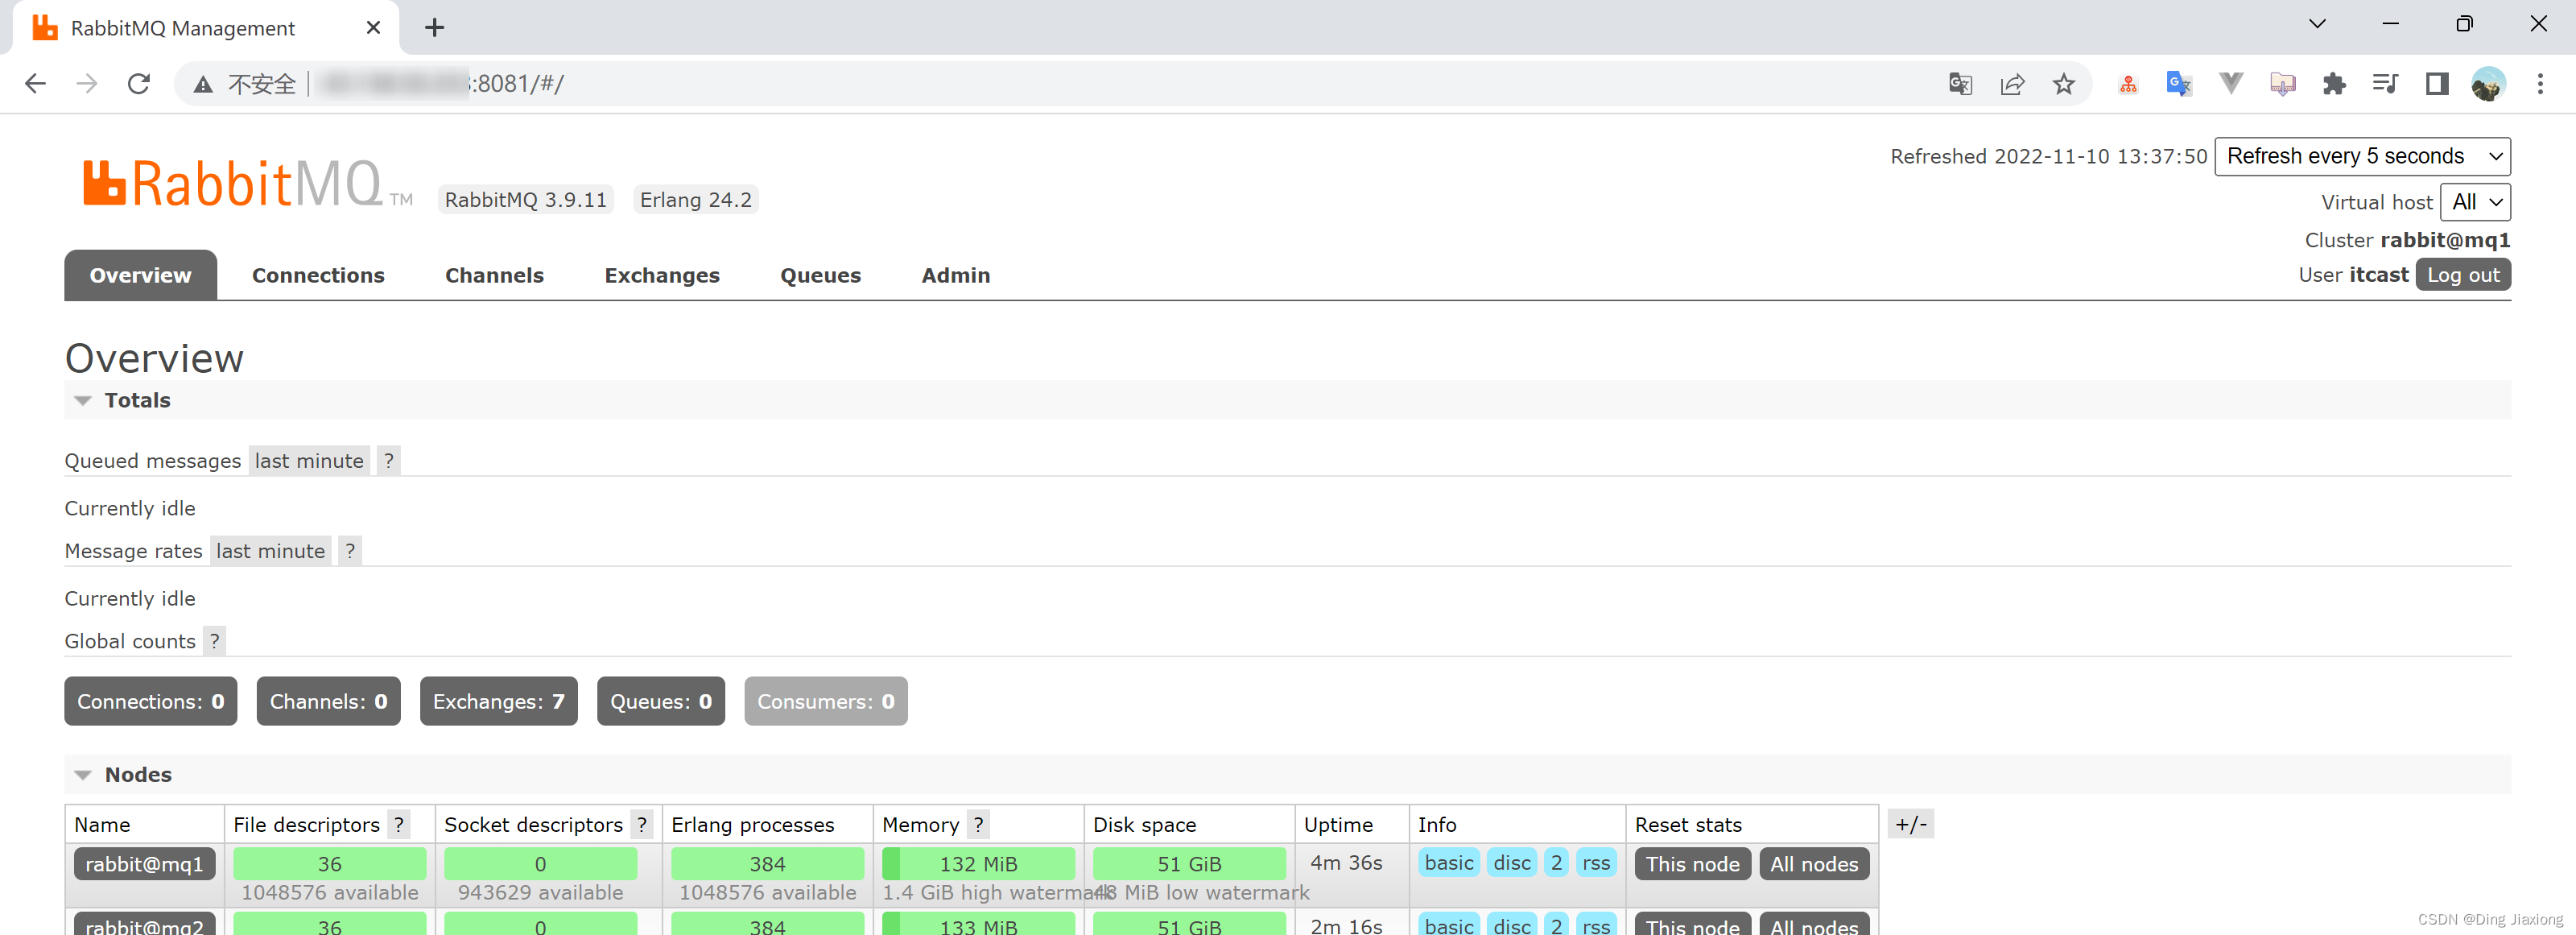Go back to the previous page
Image resolution: width=2576 pixels, height=935 pixels.
(x=35, y=84)
